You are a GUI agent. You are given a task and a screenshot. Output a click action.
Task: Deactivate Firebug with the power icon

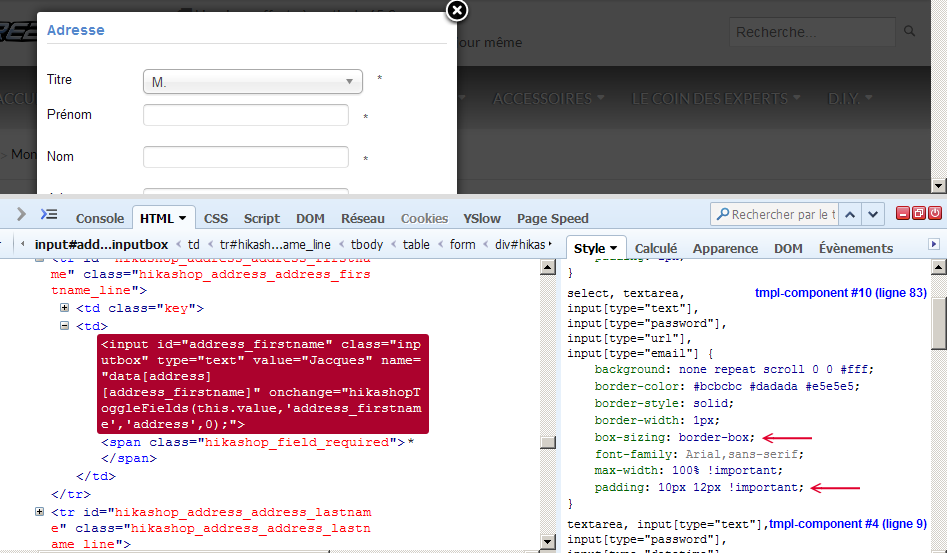tap(935, 213)
